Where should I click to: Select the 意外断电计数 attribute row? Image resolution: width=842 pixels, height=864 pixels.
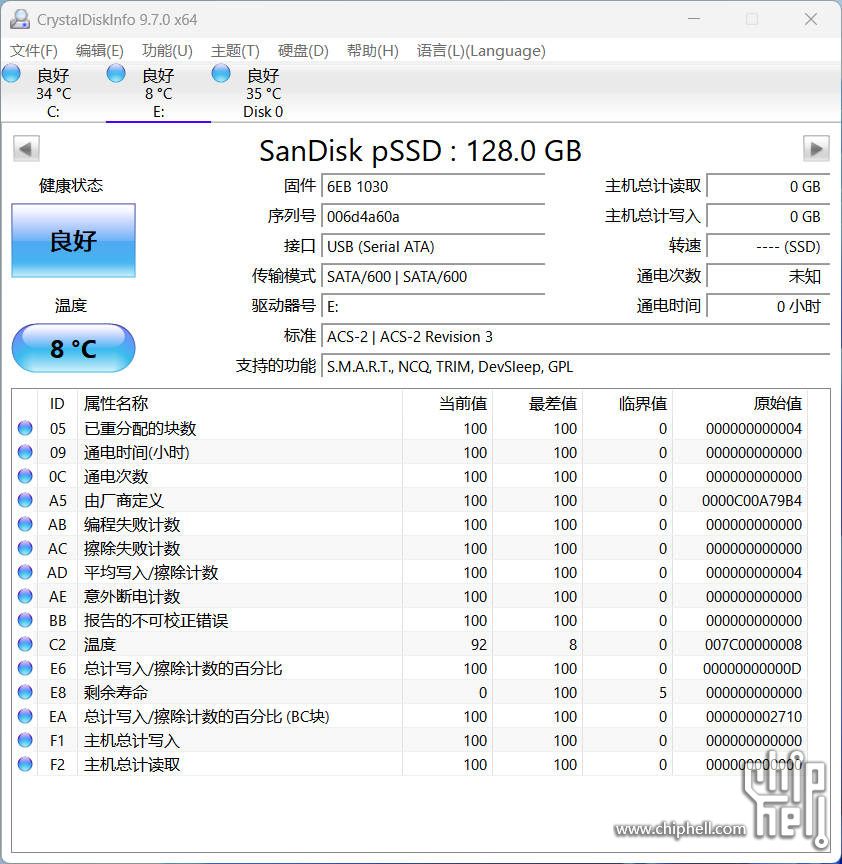pos(411,596)
